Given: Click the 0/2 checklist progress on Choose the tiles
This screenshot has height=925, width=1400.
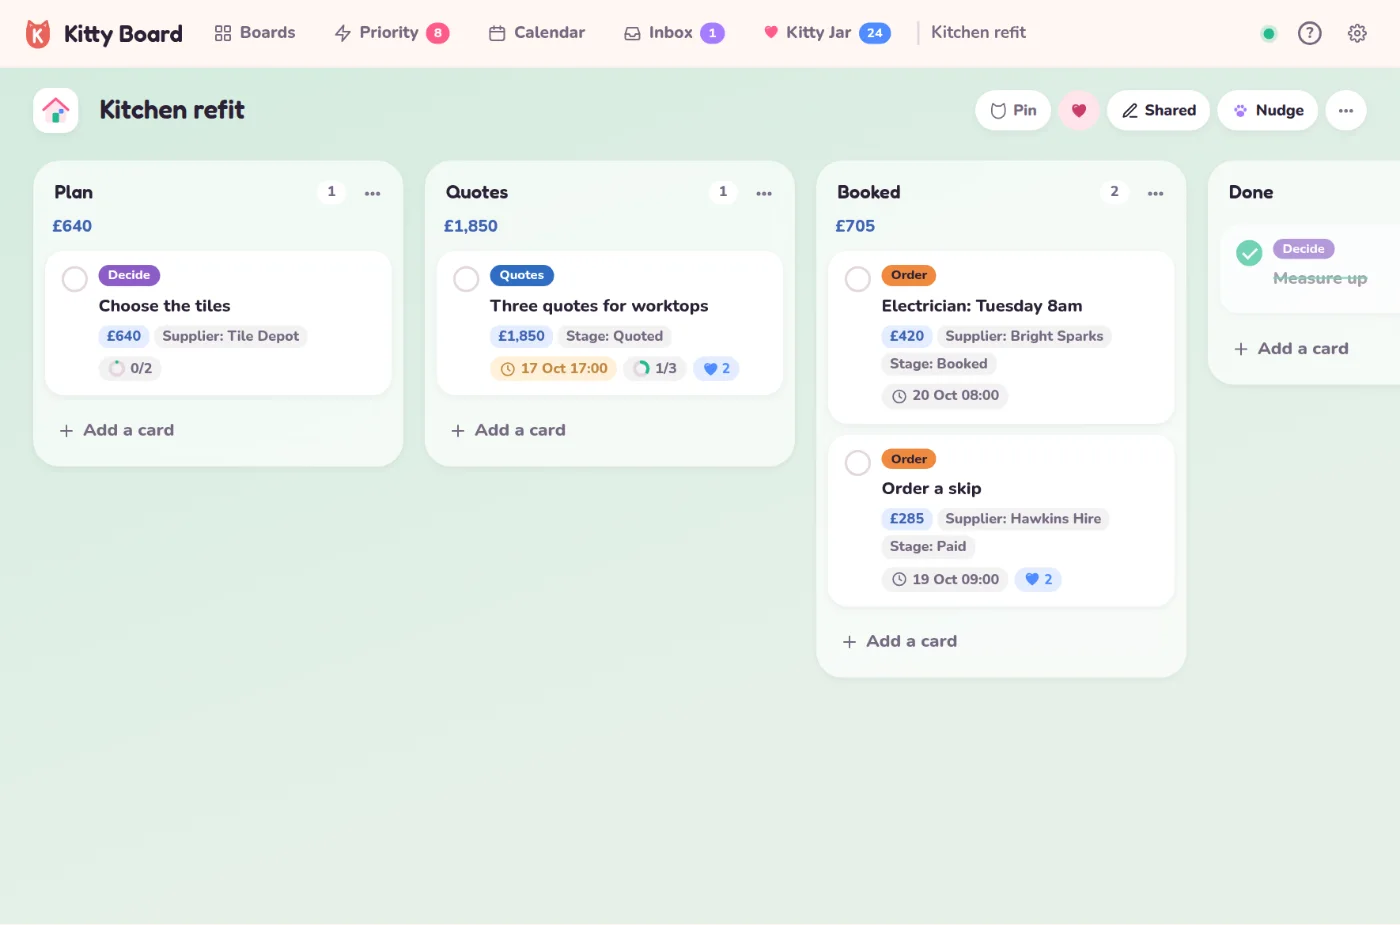Looking at the screenshot, I should [x=130, y=368].
